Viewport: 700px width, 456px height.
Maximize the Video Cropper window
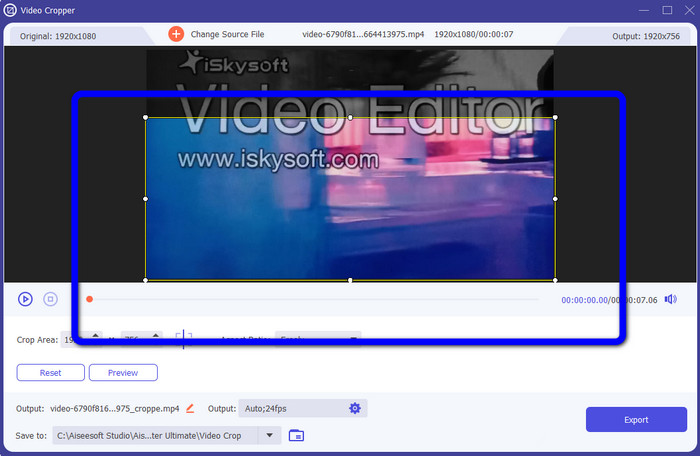667,10
